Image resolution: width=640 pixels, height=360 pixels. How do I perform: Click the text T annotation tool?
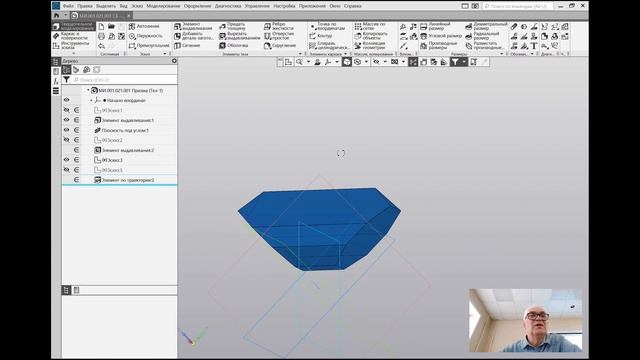(534, 46)
